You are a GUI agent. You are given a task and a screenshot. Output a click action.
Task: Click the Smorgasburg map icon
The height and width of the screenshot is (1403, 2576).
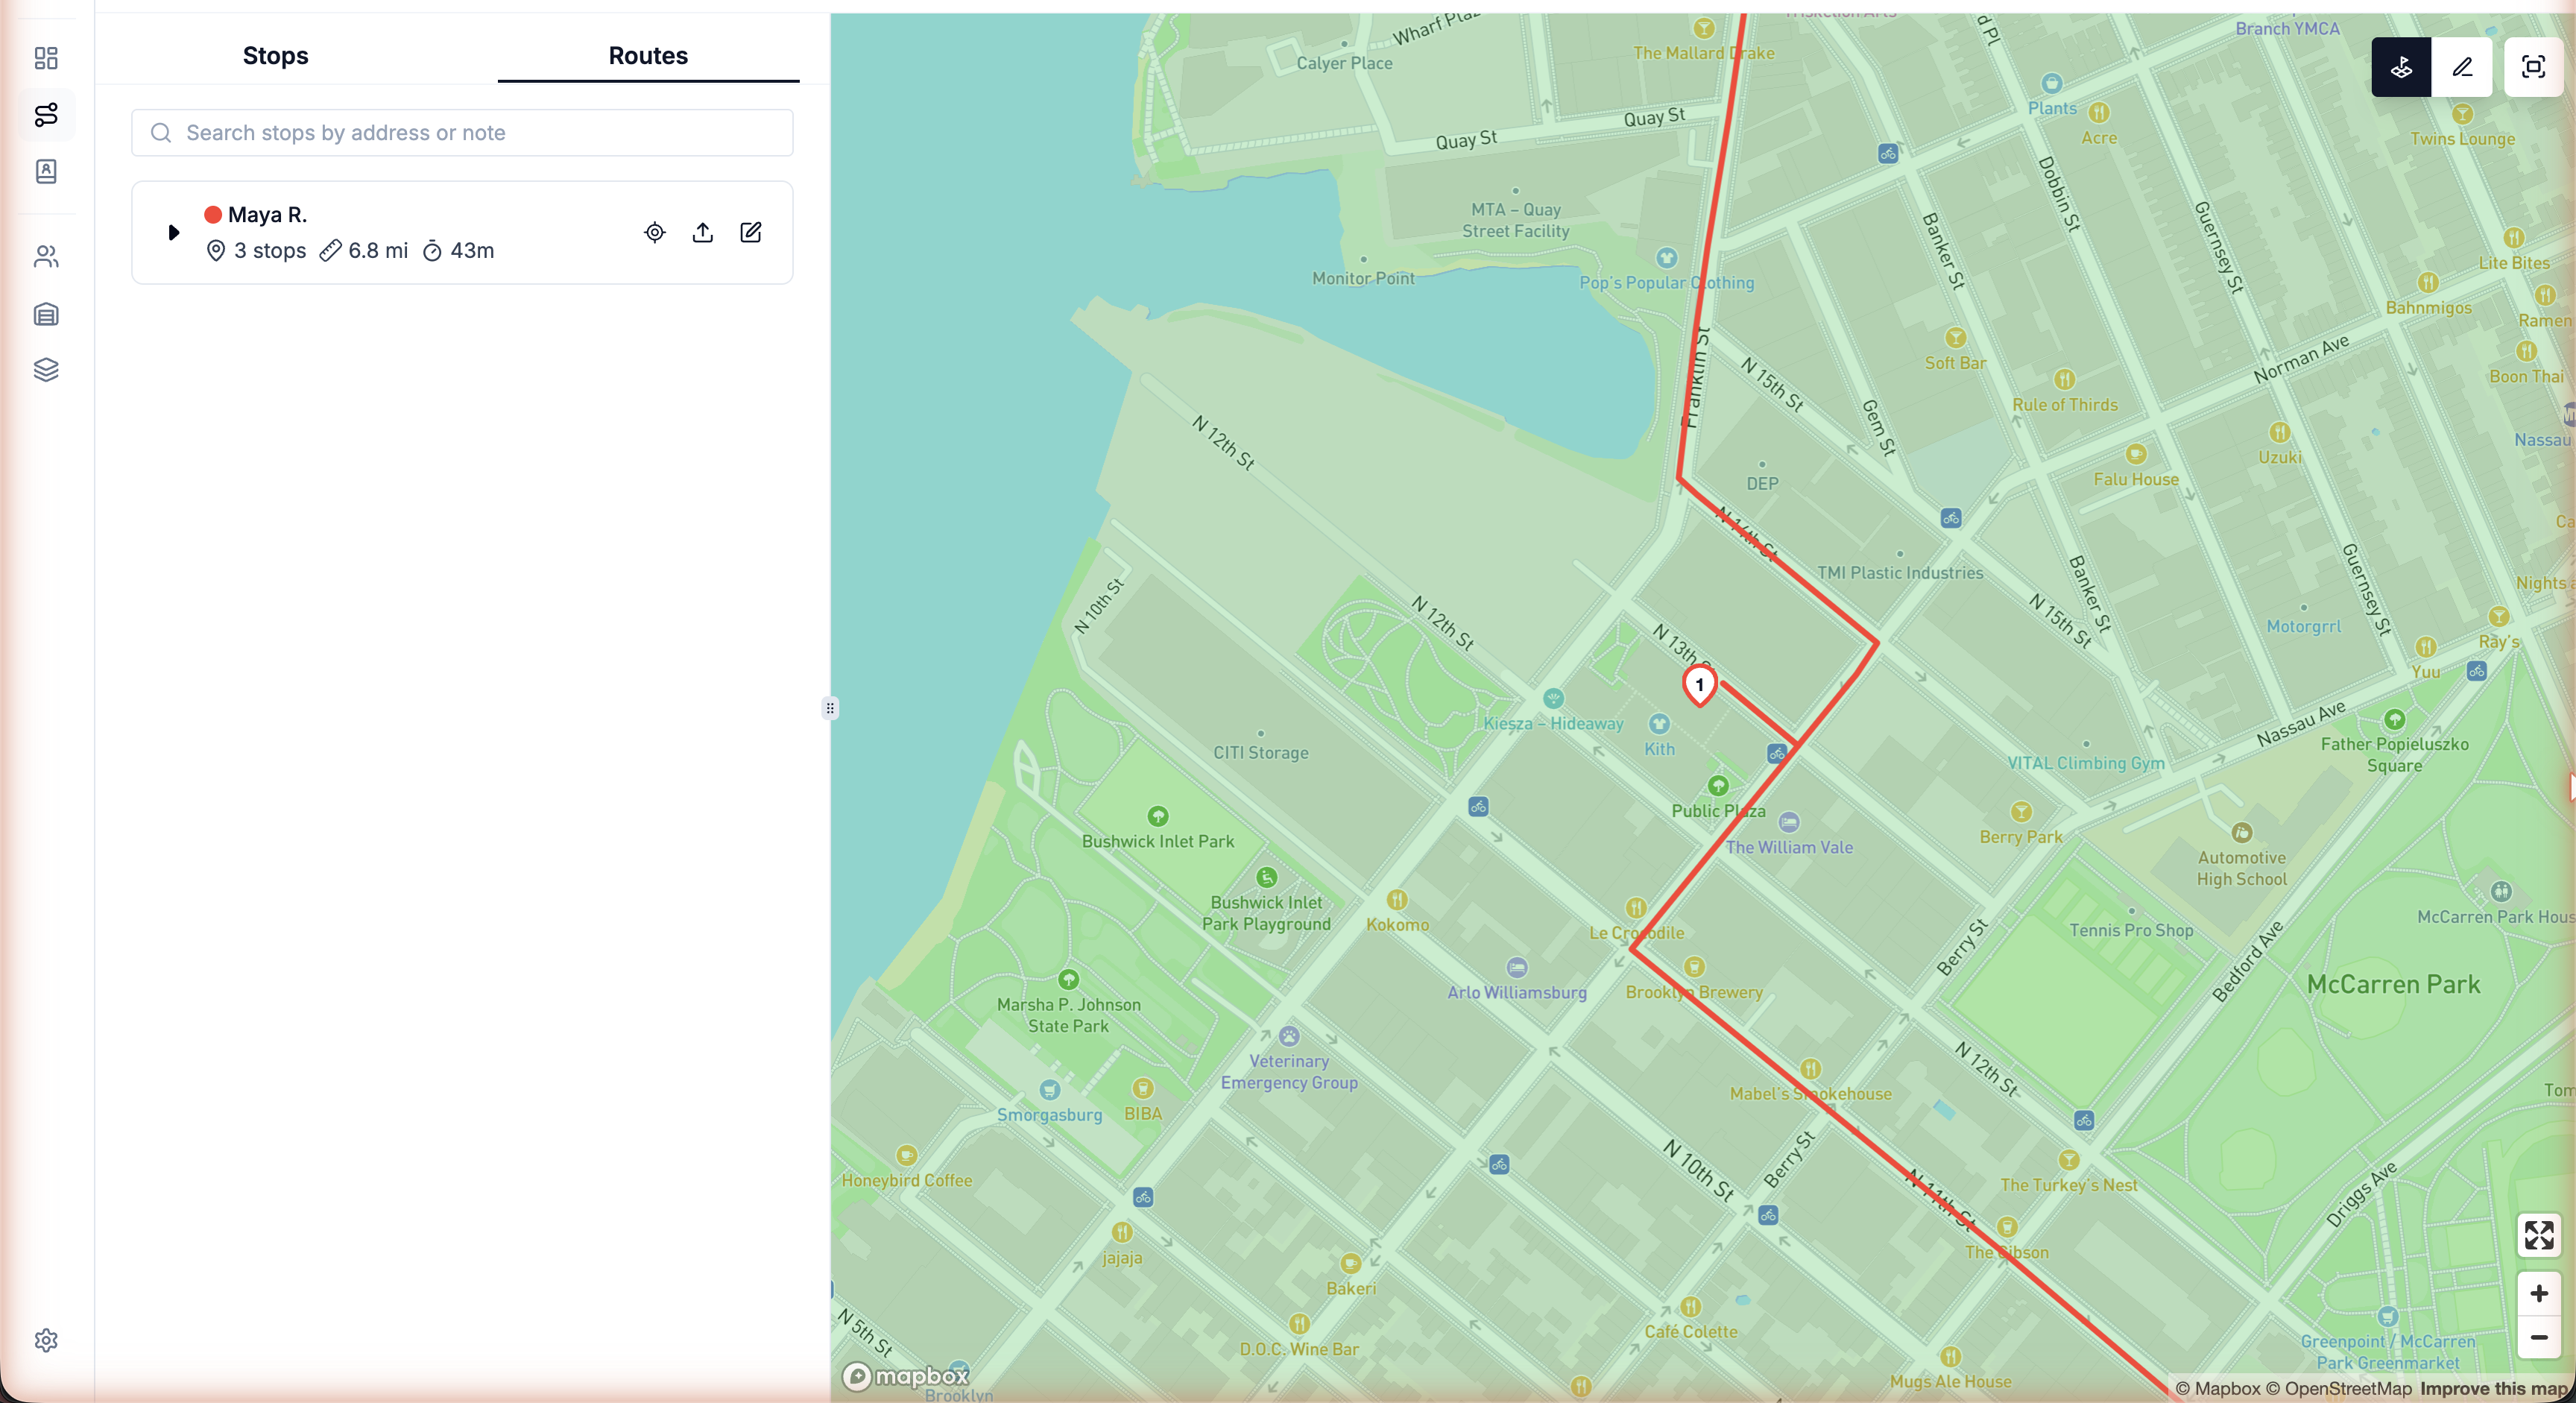pyautogui.click(x=1049, y=1089)
